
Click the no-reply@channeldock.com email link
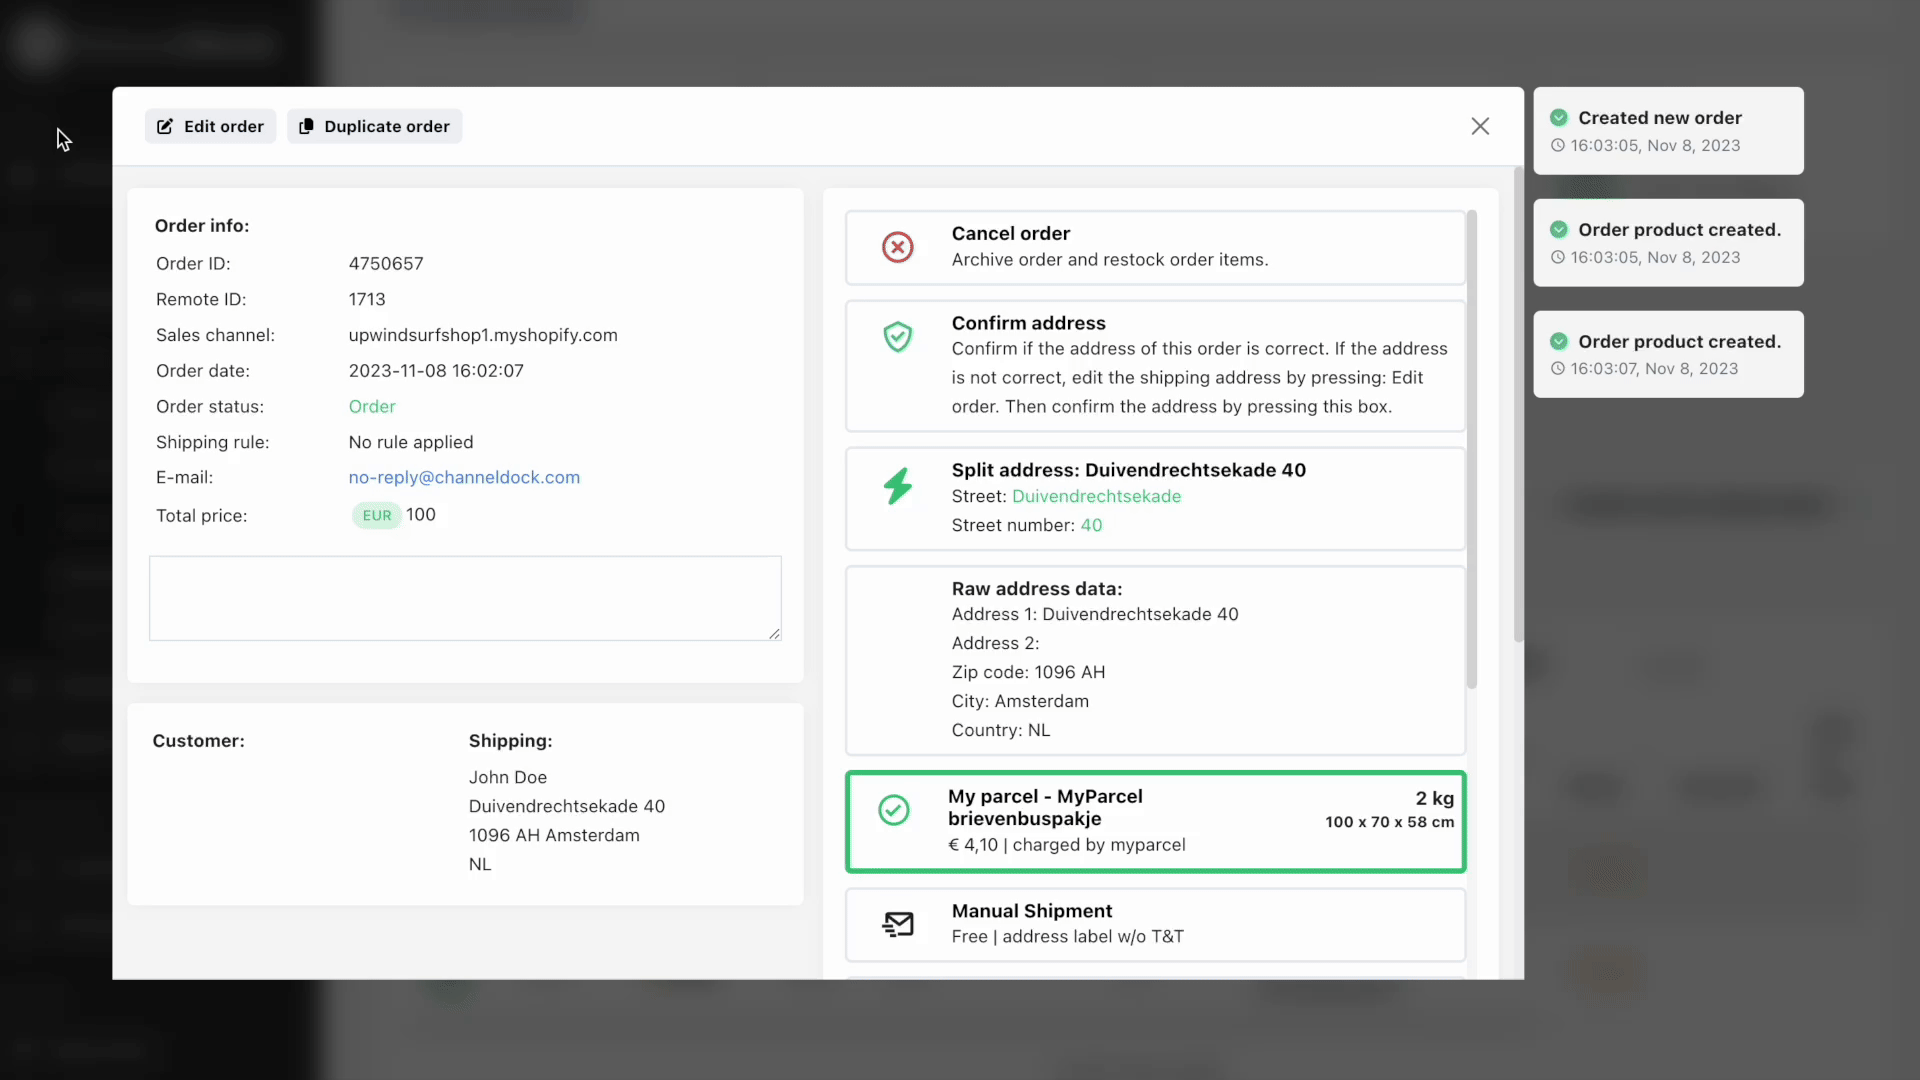[x=464, y=477]
